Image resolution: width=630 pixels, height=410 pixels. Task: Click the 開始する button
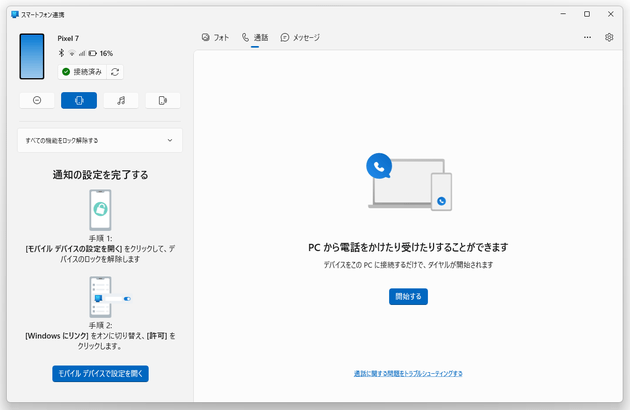409,296
